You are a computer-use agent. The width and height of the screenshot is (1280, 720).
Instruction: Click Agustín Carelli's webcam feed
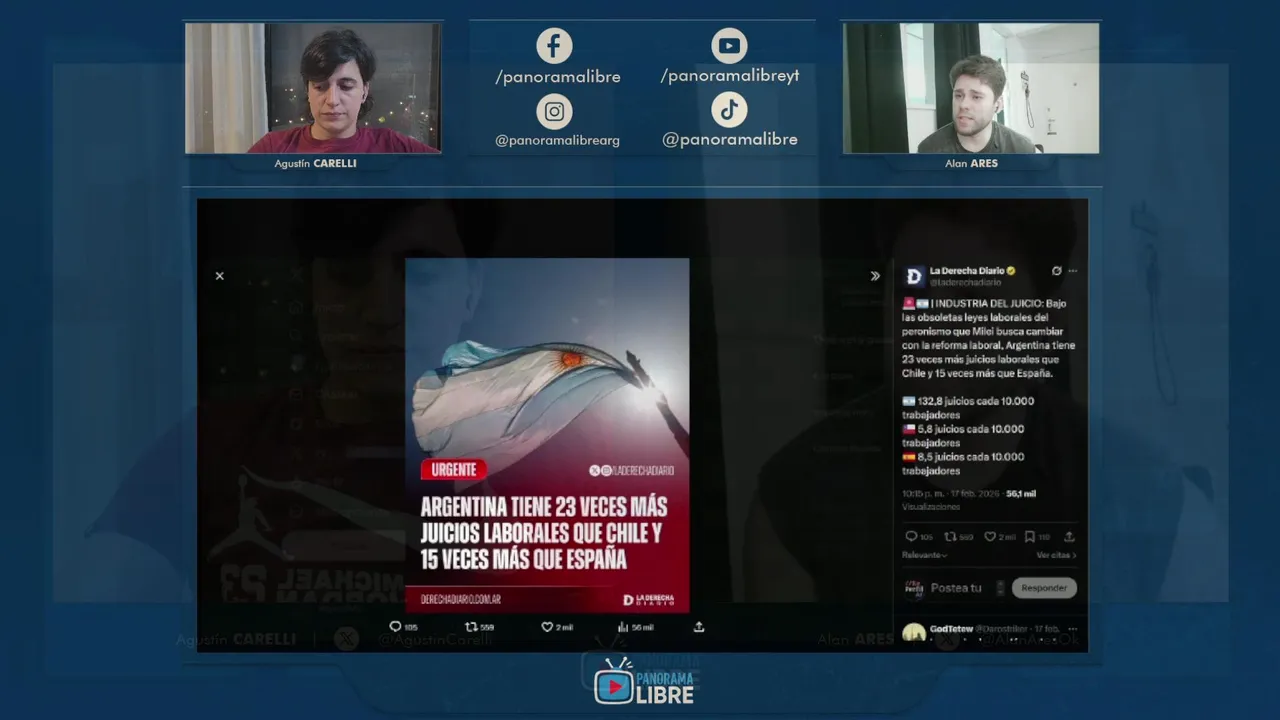click(x=313, y=88)
